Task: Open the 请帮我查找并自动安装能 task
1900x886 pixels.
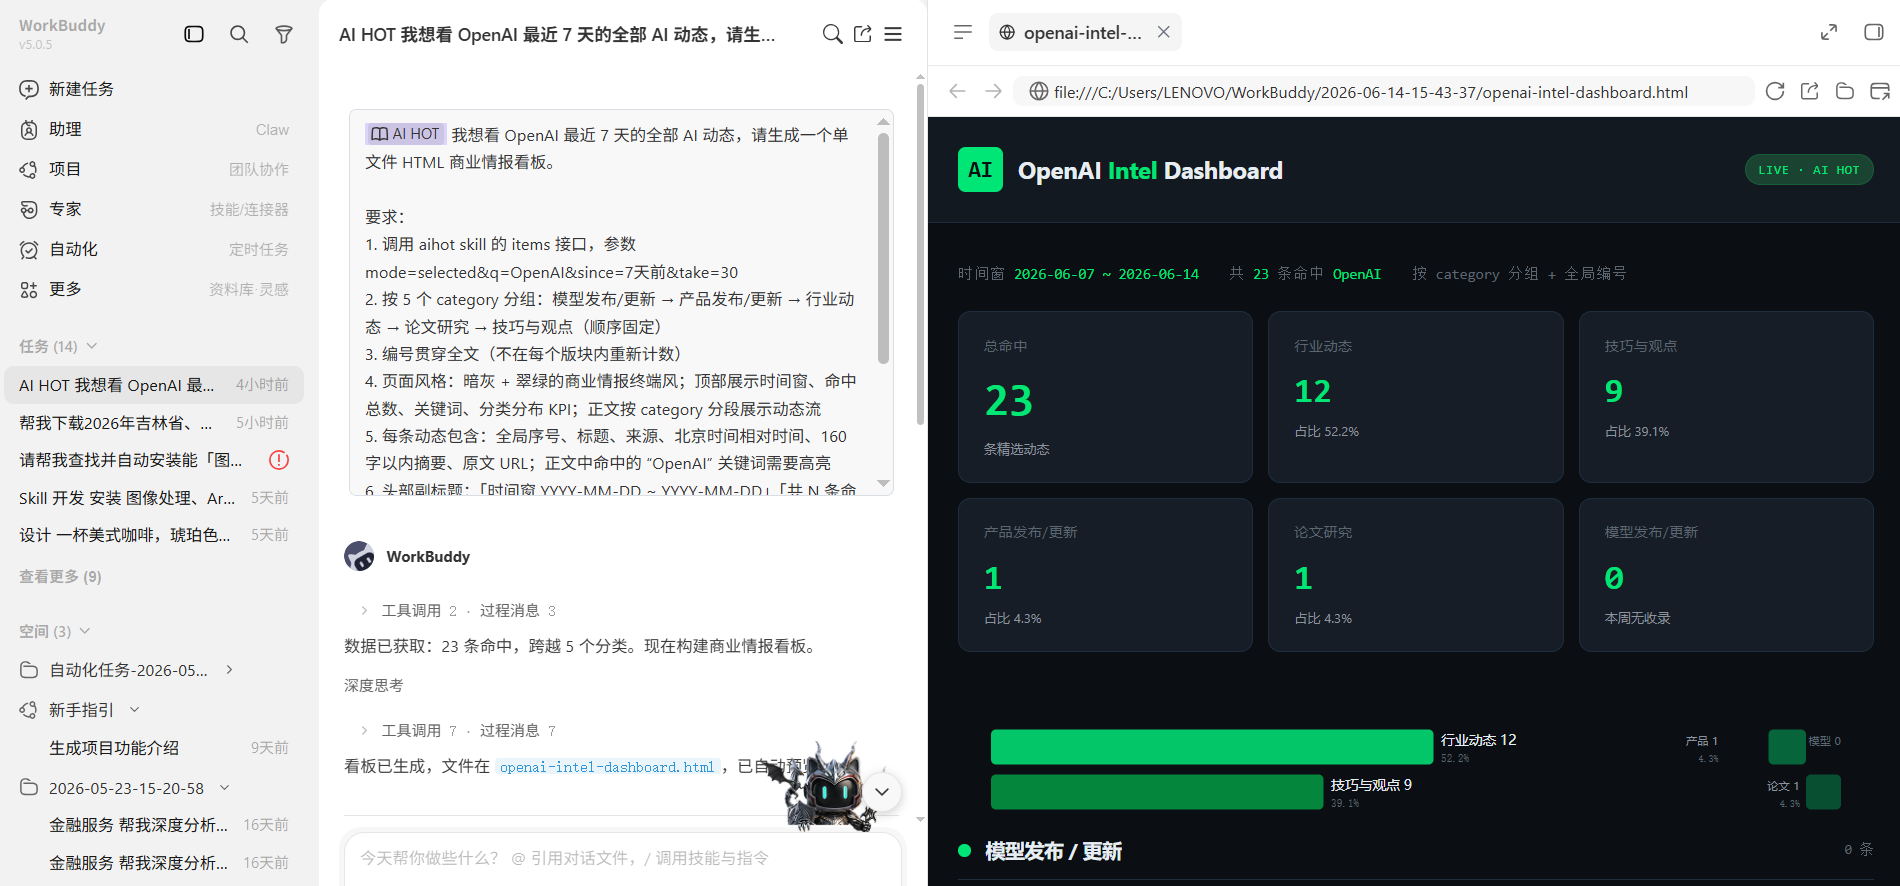Action: 154,460
